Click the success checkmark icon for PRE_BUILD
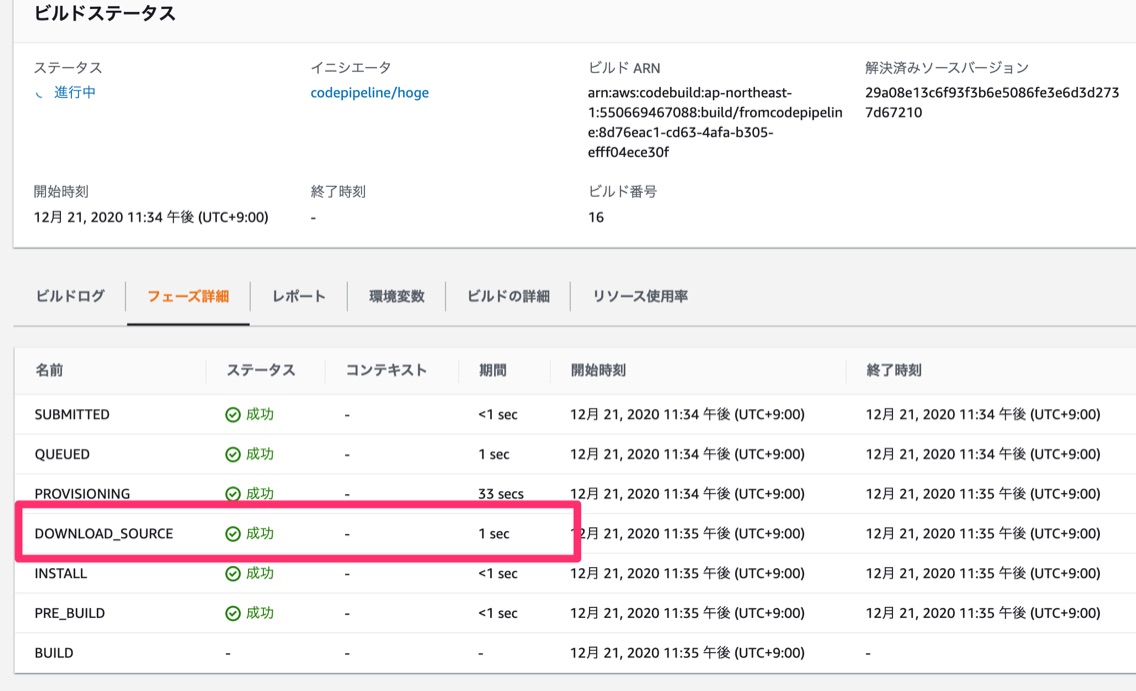Image resolution: width=1136 pixels, height=691 pixels. pyautogui.click(x=233, y=613)
